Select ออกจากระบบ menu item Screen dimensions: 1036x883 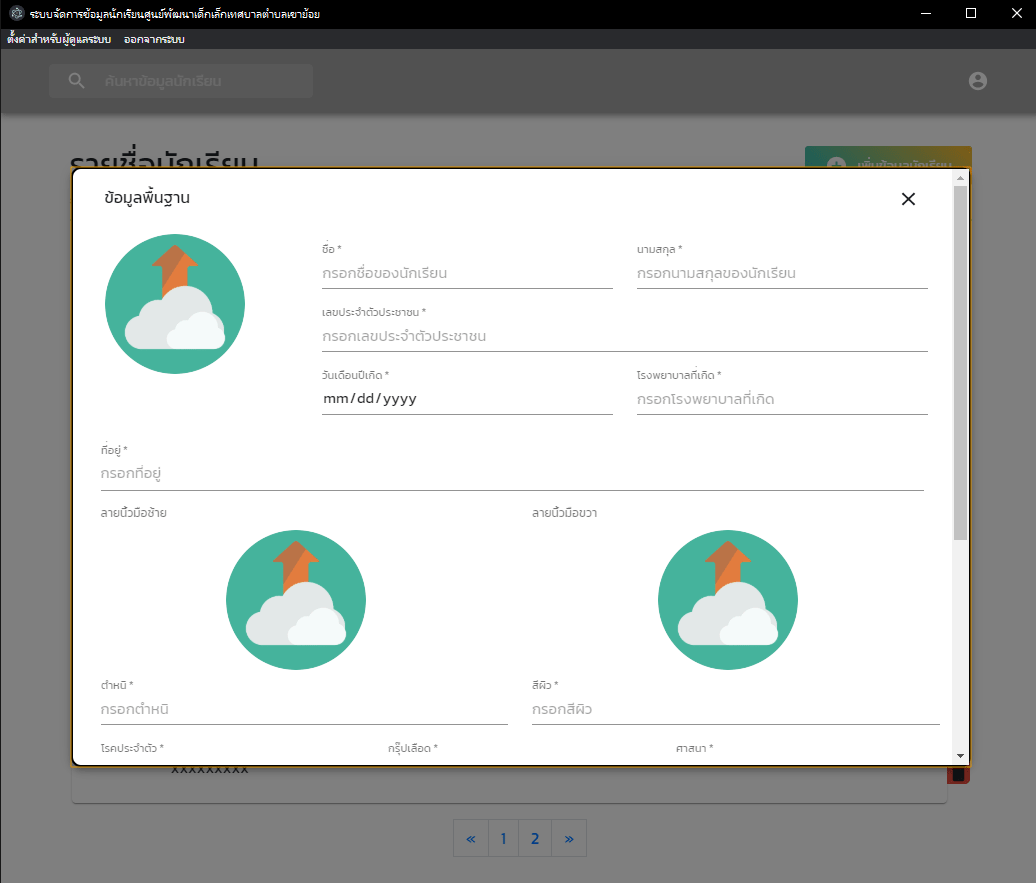(154, 39)
